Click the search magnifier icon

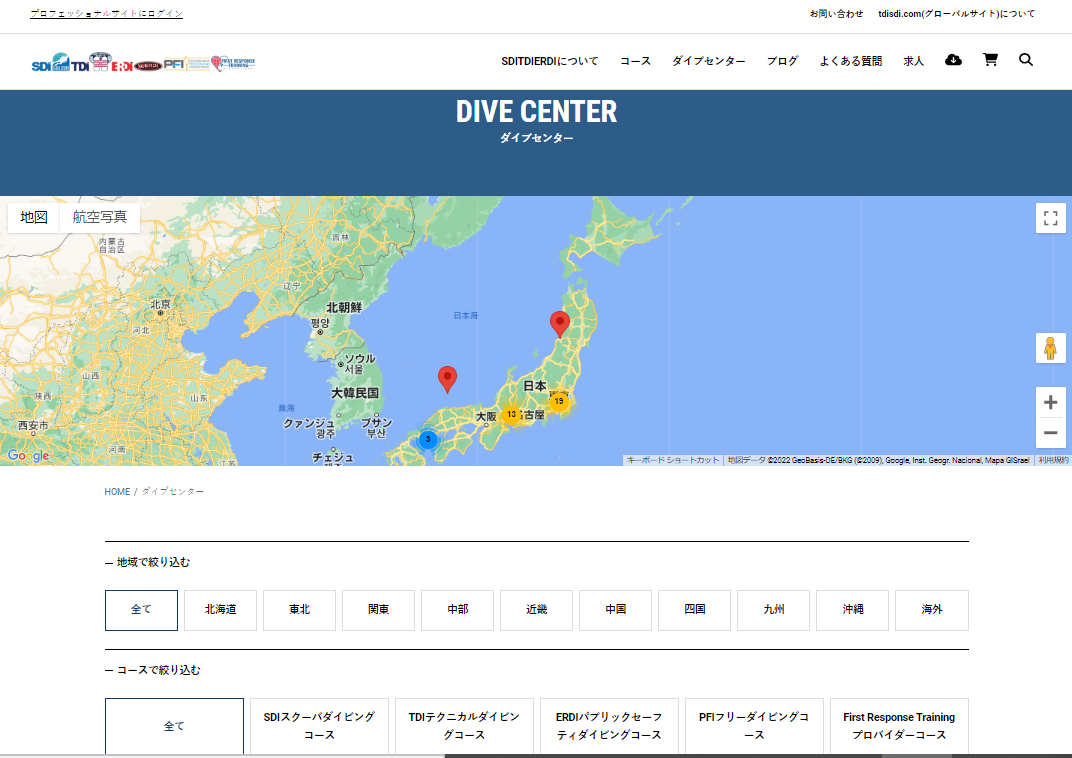coord(1025,60)
